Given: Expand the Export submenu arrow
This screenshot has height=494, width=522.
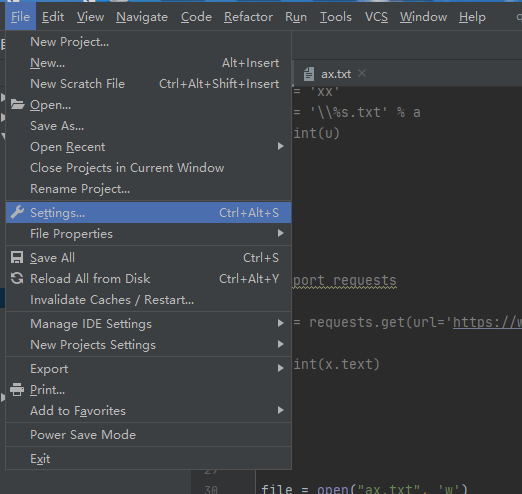Looking at the screenshot, I should pyautogui.click(x=281, y=368).
